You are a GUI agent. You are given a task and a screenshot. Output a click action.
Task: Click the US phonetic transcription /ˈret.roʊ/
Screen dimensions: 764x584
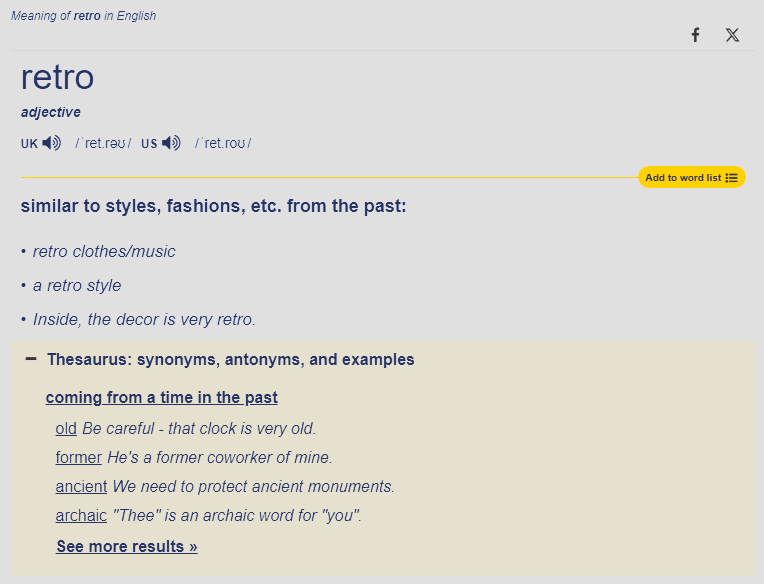(223, 143)
